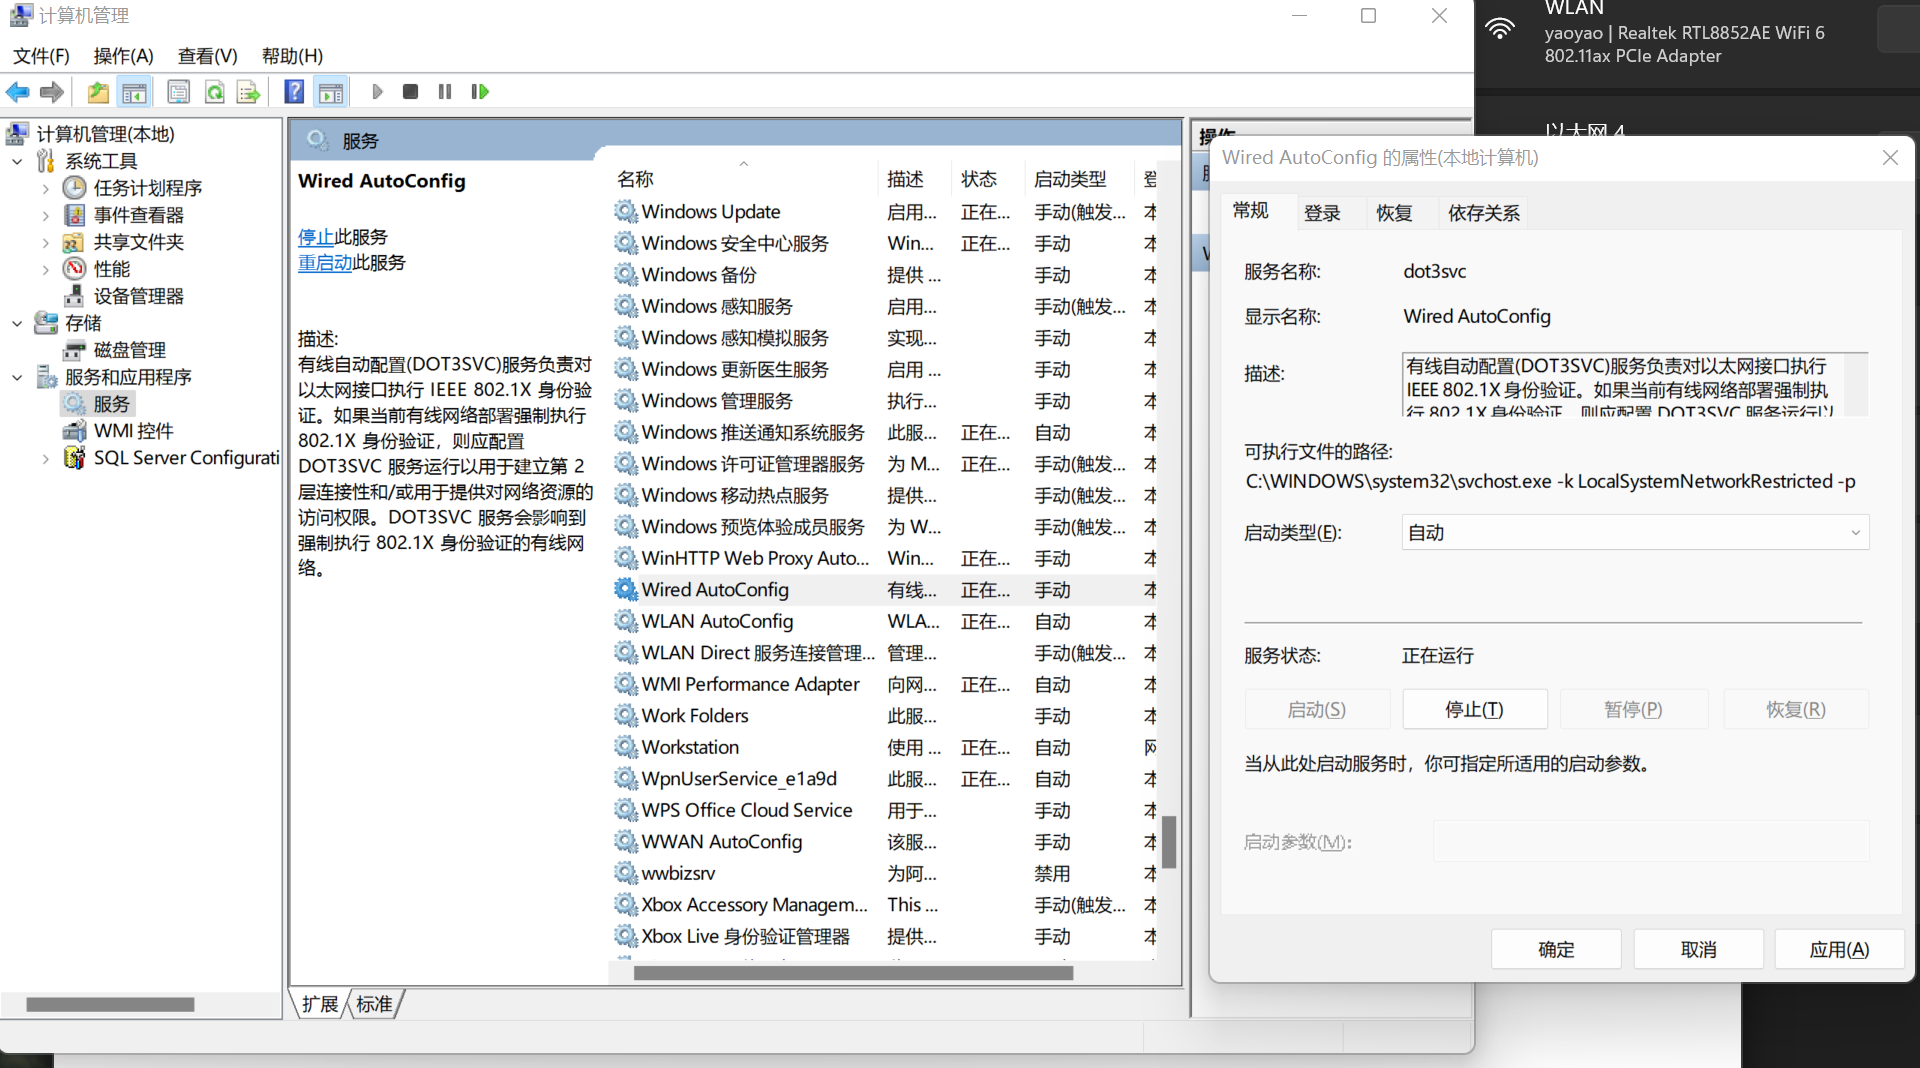Click the Back navigation arrow in toolbar
Image resolution: width=1920 pixels, height=1068 pixels.
pyautogui.click(x=16, y=91)
